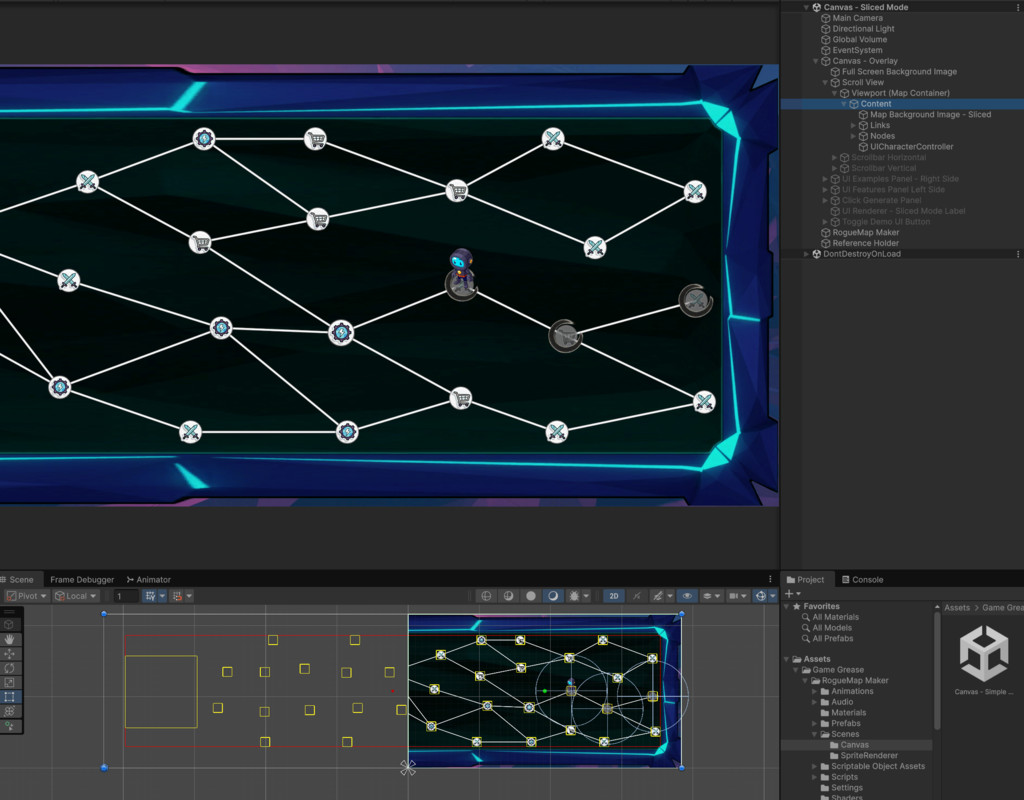The width and height of the screenshot is (1024, 800).
Task: Select the View hand tool
Action: coord(11,639)
